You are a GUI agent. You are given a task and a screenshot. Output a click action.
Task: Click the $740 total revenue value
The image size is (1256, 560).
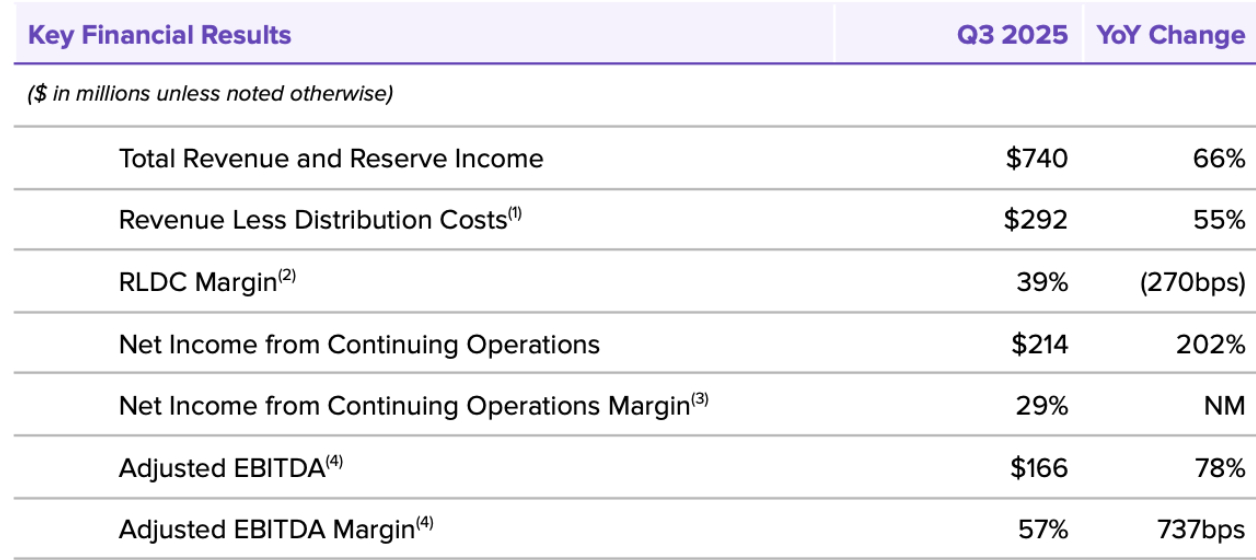coord(1036,158)
